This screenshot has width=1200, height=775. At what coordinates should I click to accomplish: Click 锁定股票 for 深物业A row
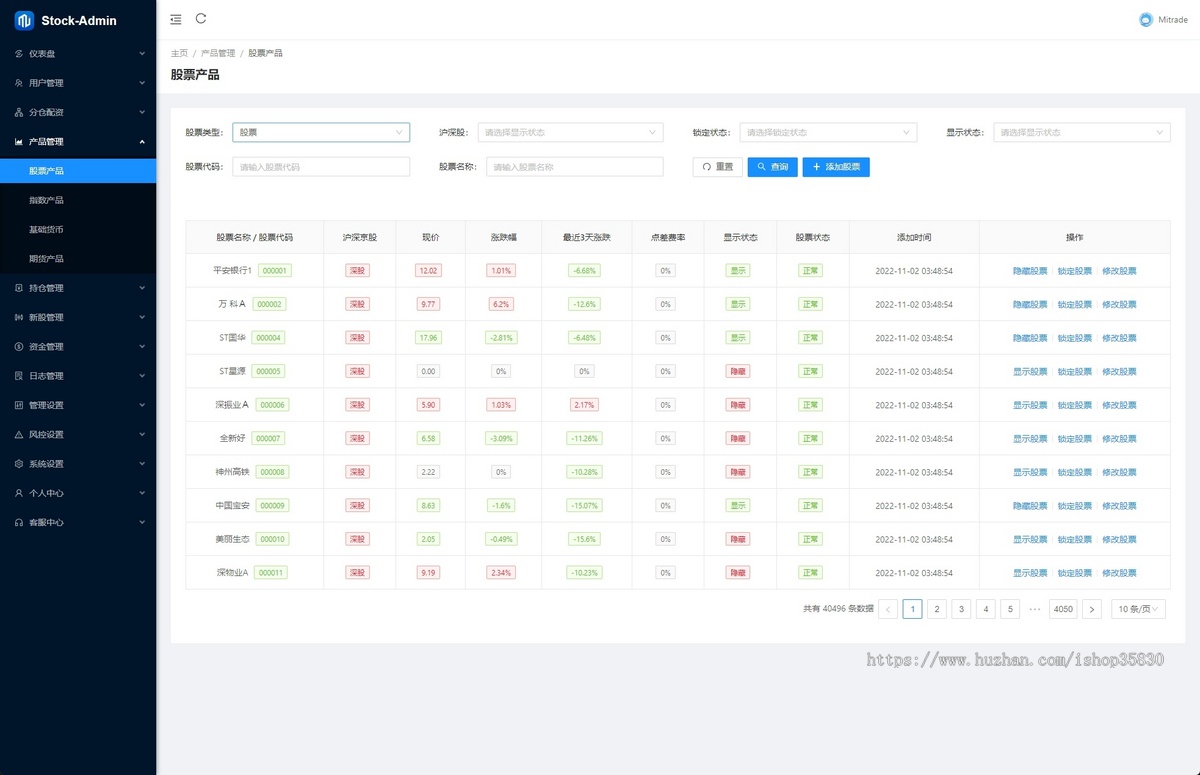tap(1075, 573)
